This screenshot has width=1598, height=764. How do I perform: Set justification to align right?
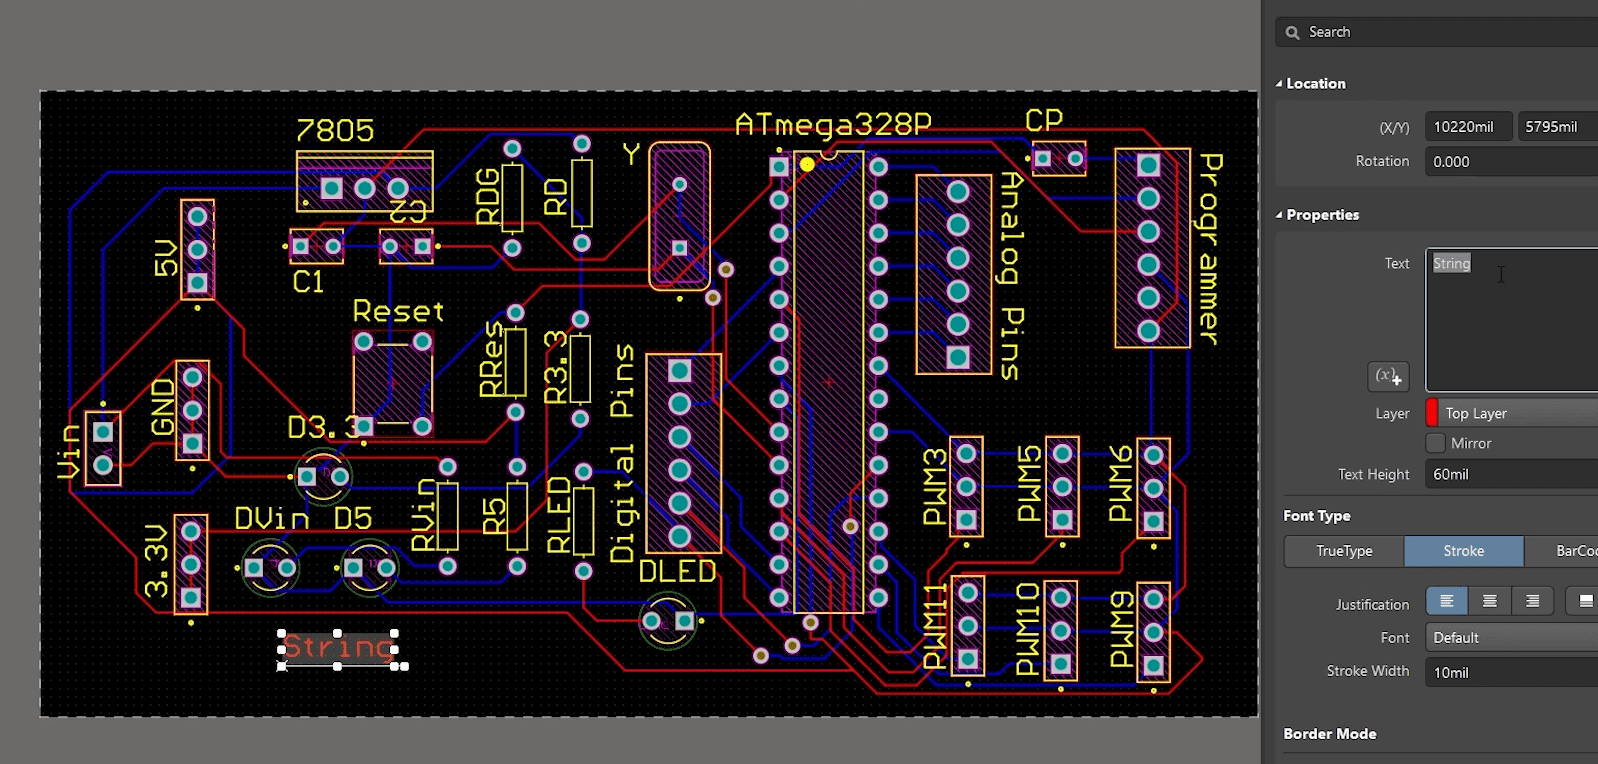coord(1532,600)
